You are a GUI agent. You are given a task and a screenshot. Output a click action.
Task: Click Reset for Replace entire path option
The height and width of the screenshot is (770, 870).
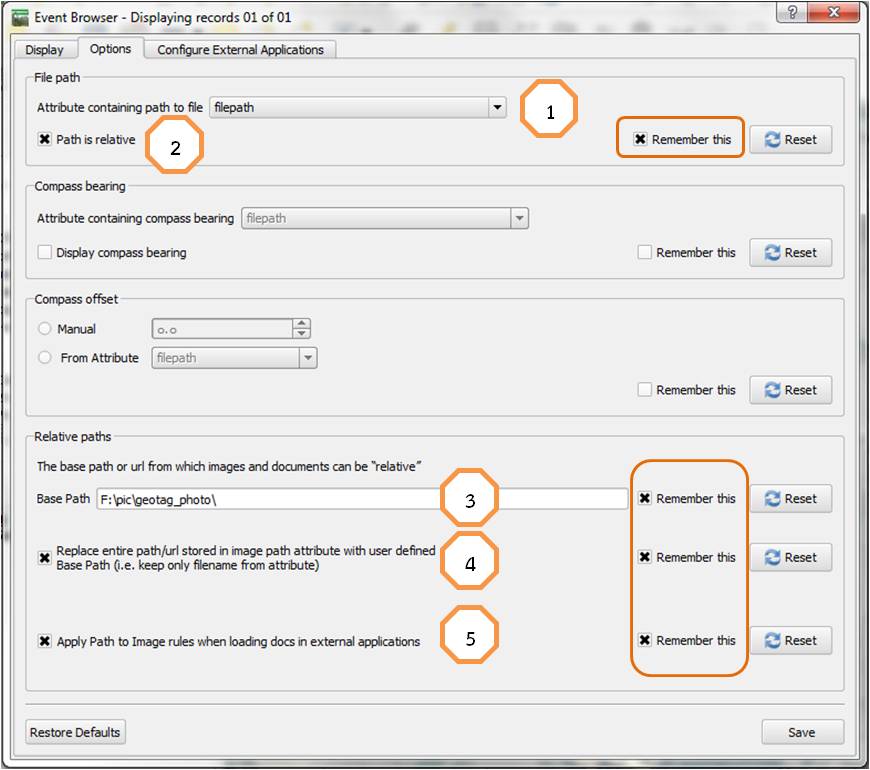click(x=791, y=557)
